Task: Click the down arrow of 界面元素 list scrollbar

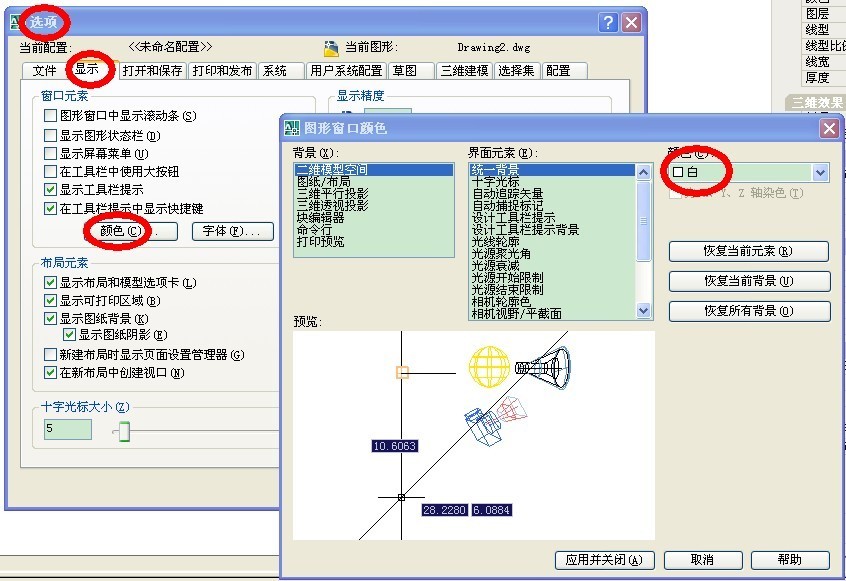Action: click(x=645, y=312)
